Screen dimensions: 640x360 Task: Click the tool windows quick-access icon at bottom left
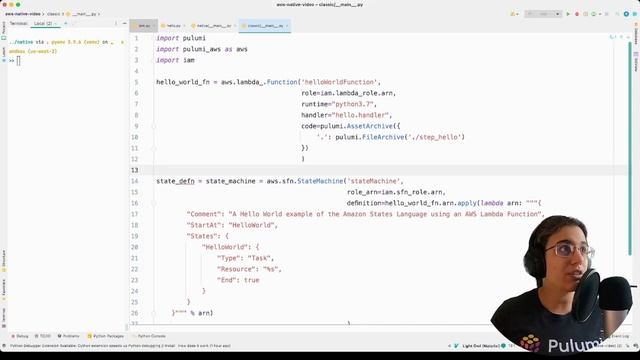coord(4,346)
